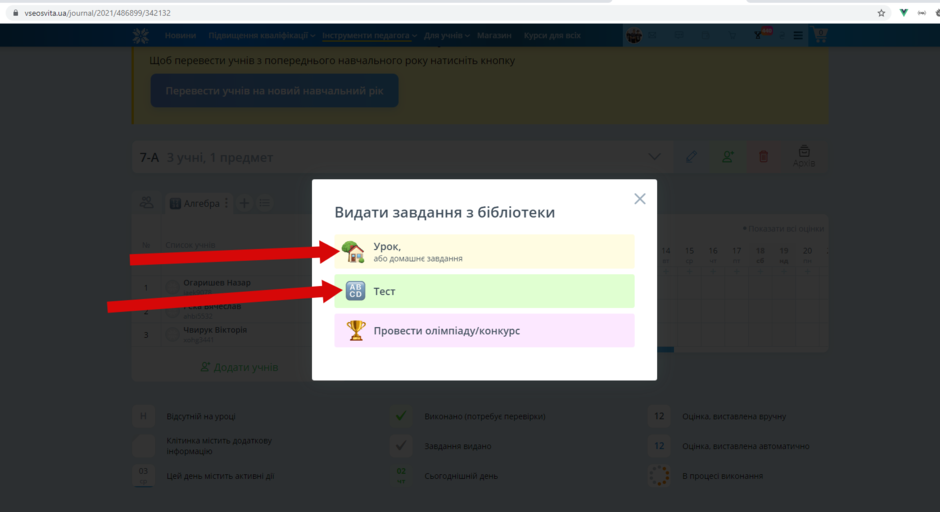
Task: Open Інструменти педагога dropdown menu
Action: [x=369, y=35]
